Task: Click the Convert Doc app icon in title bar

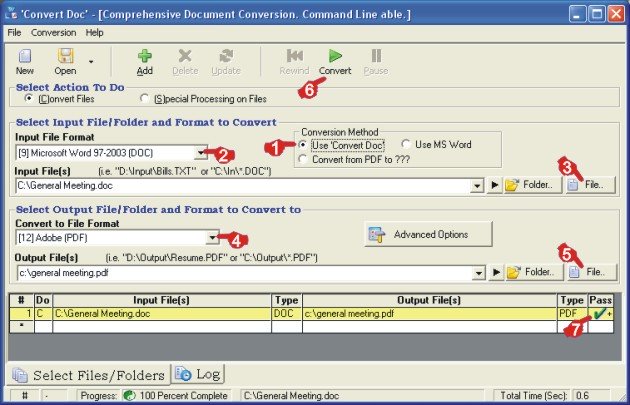Action: tap(11, 14)
